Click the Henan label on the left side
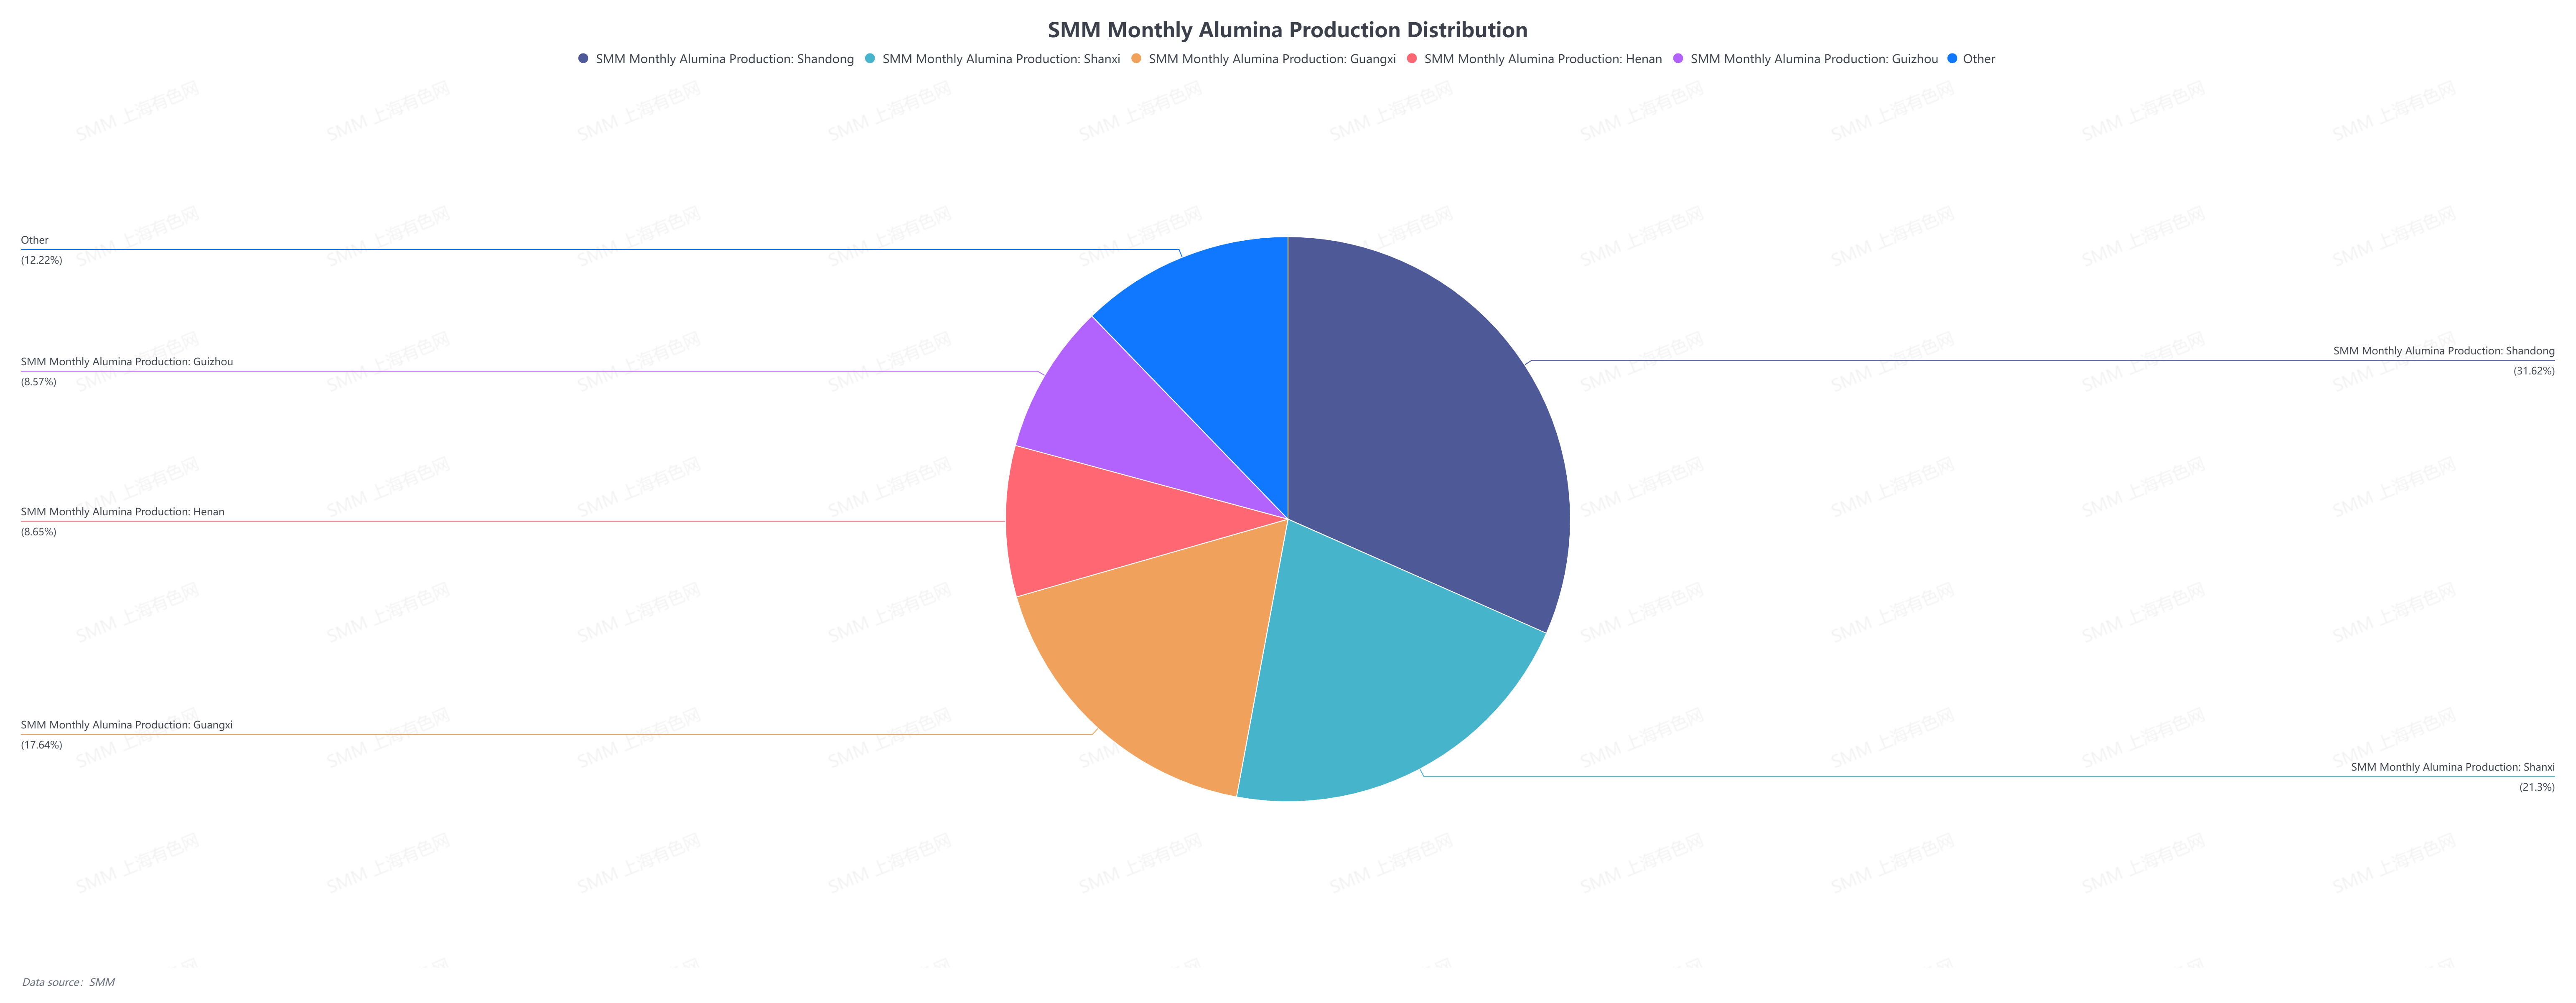Viewport: 2576px width, 1003px height. [x=123, y=512]
